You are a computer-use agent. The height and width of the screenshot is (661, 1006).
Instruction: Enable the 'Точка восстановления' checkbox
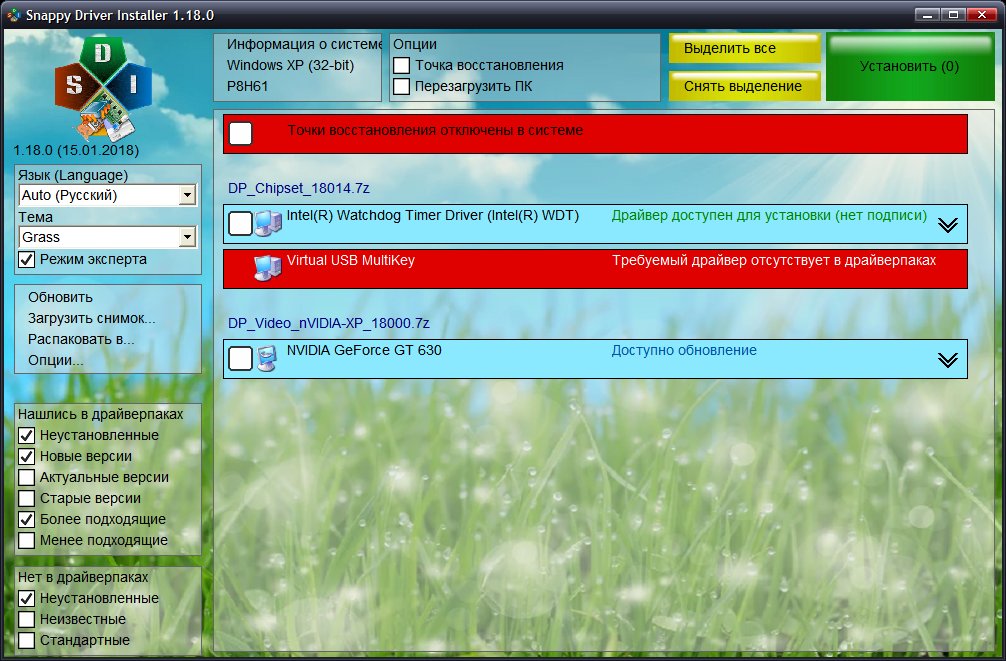pos(402,65)
